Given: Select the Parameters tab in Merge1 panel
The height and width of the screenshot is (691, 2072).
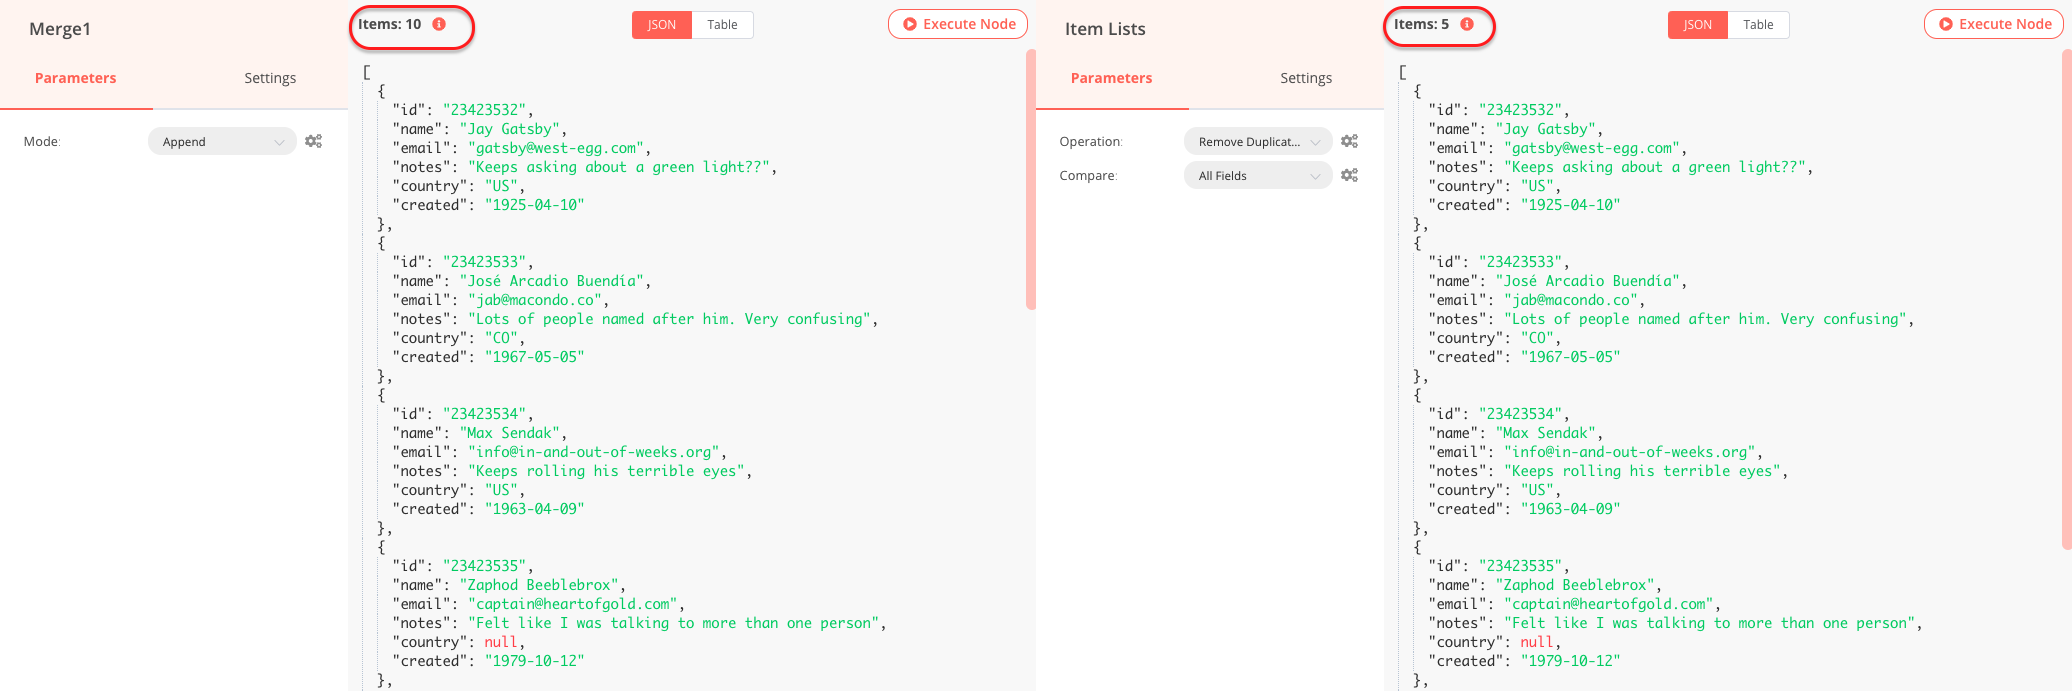Looking at the screenshot, I should pos(76,78).
